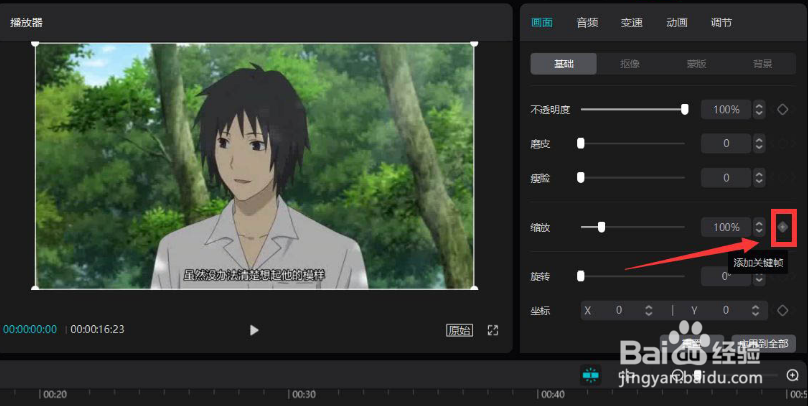Focus the 不透明度 100% value field
The width and height of the screenshot is (808, 406).
(x=726, y=109)
